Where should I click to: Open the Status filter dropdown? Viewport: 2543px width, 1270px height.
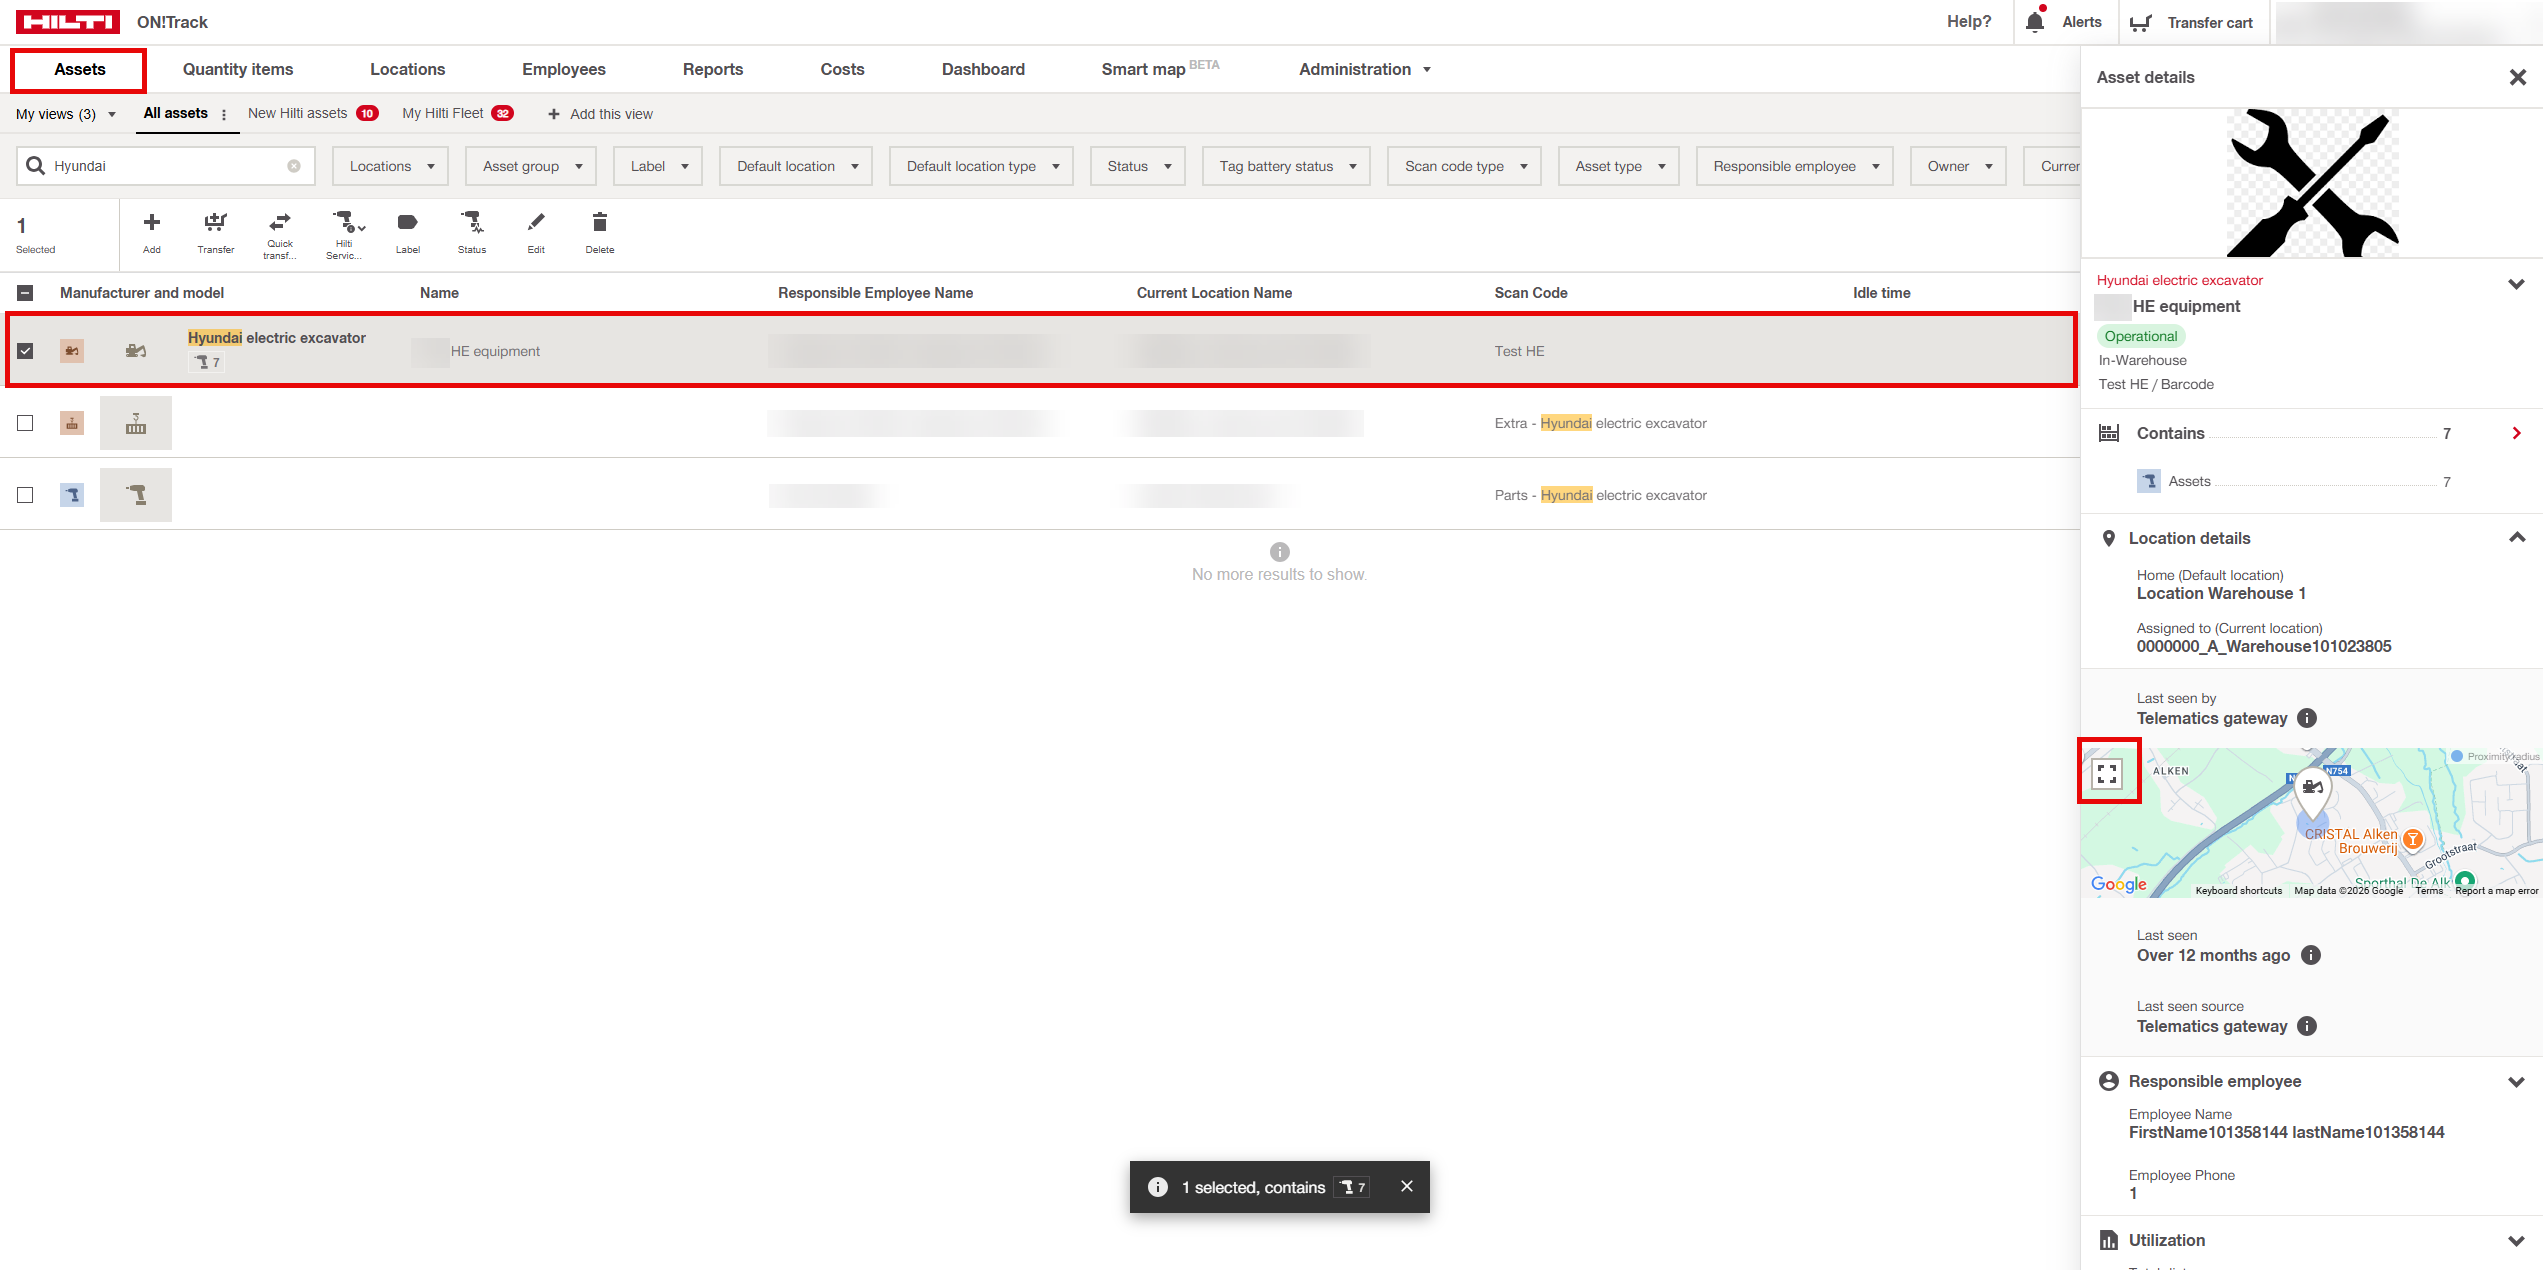click(x=1137, y=166)
